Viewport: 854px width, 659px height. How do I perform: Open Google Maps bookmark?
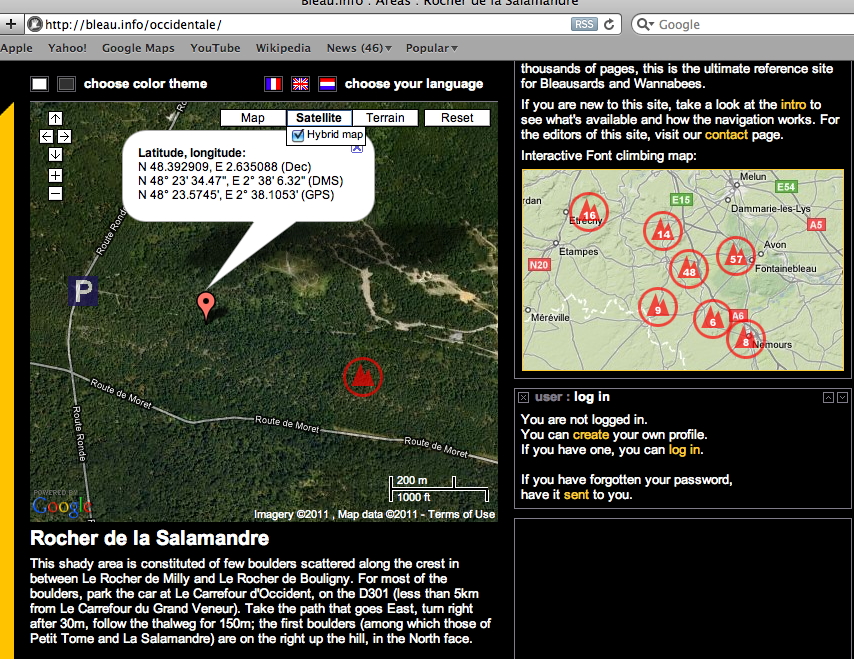click(x=138, y=48)
